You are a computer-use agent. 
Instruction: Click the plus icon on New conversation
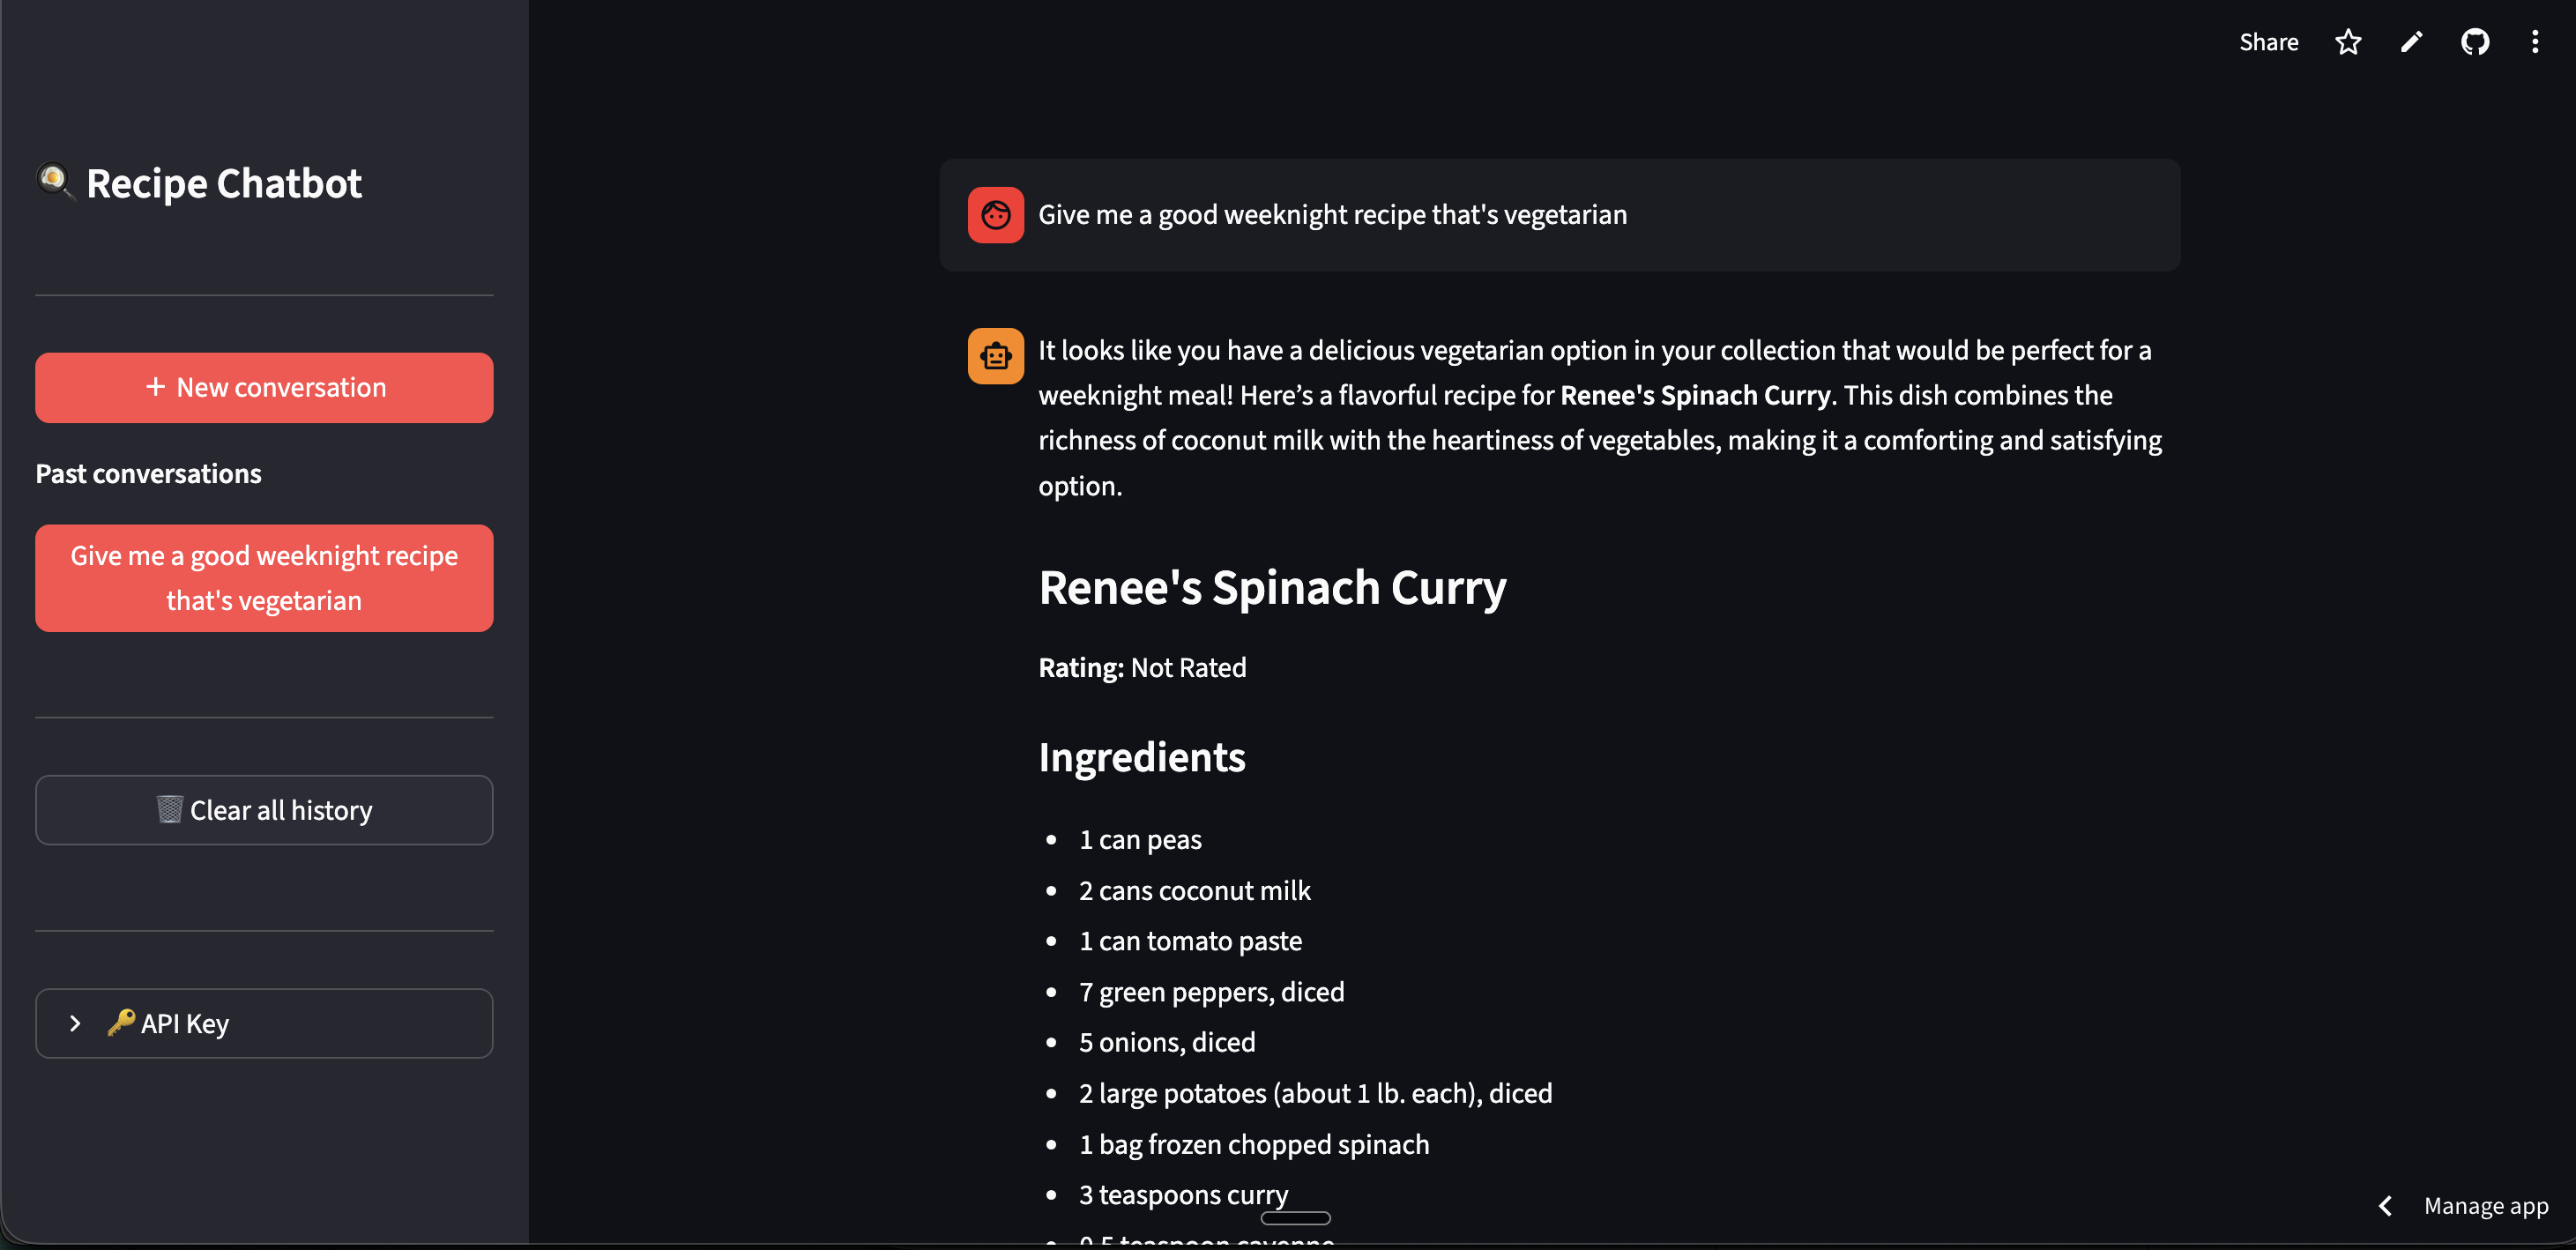tap(155, 387)
